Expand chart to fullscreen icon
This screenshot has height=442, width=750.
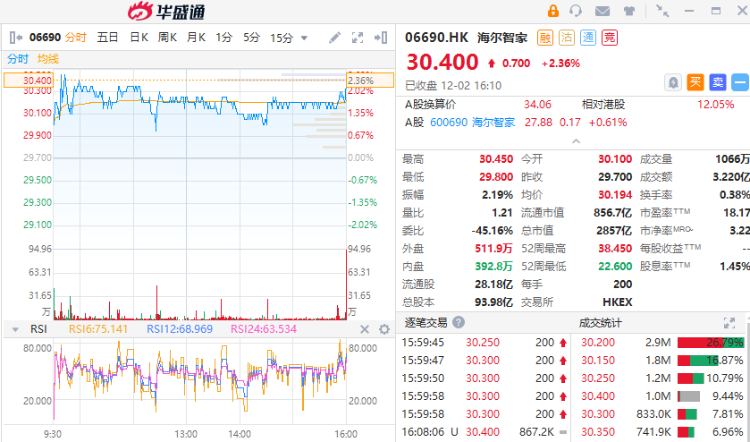click(357, 37)
